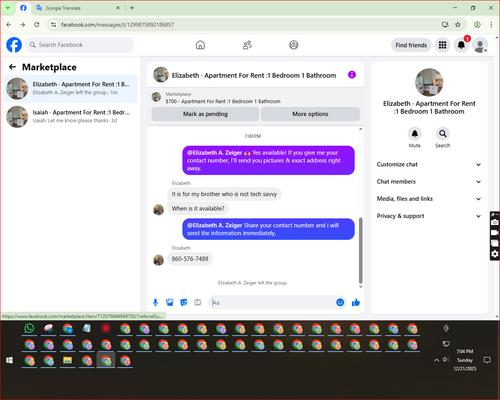
Task: Open the Home feed icon
Action: 200,45
